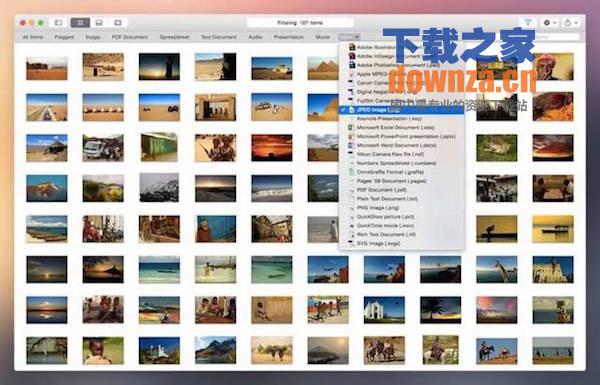
Task: Select the Movie filter tab
Action: coord(323,37)
